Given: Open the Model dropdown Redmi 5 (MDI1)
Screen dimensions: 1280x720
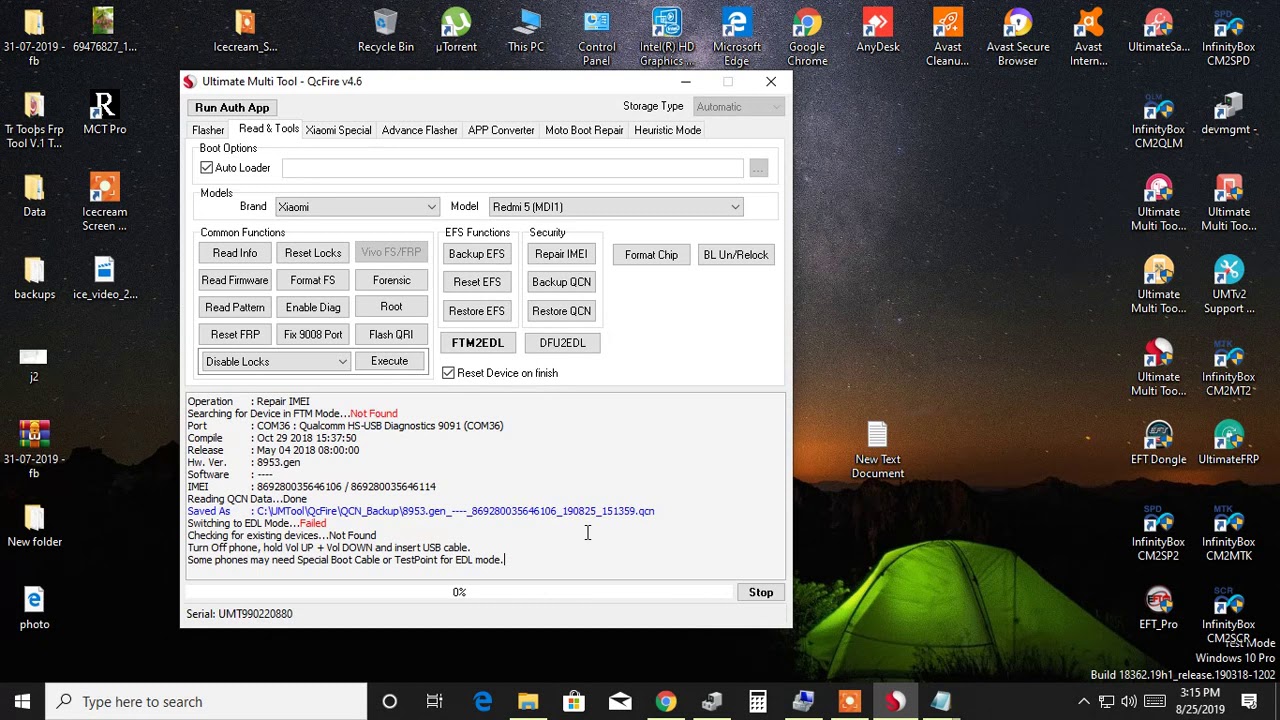Looking at the screenshot, I should [x=616, y=207].
